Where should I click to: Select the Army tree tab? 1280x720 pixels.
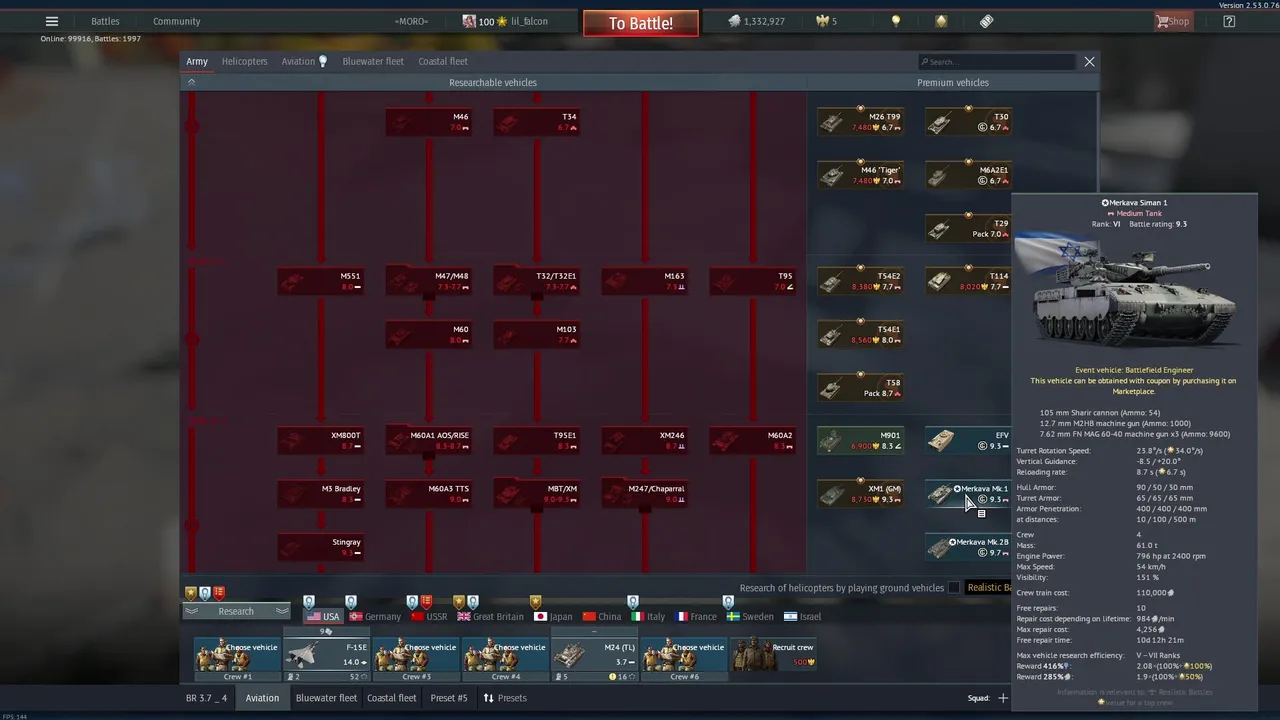[197, 61]
